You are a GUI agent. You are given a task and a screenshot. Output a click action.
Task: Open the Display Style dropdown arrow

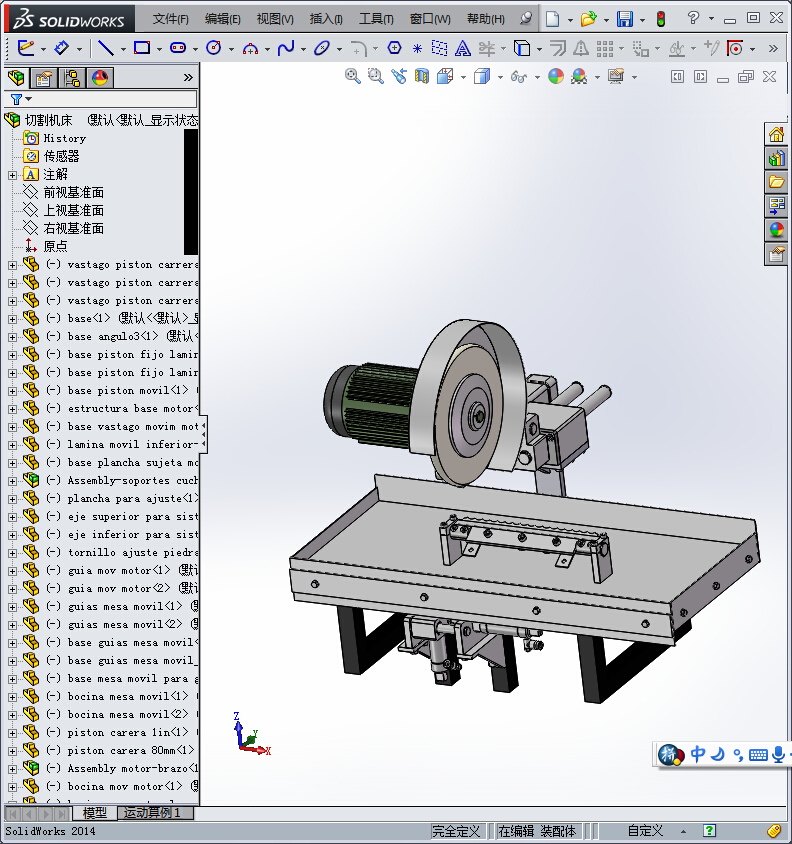click(500, 78)
